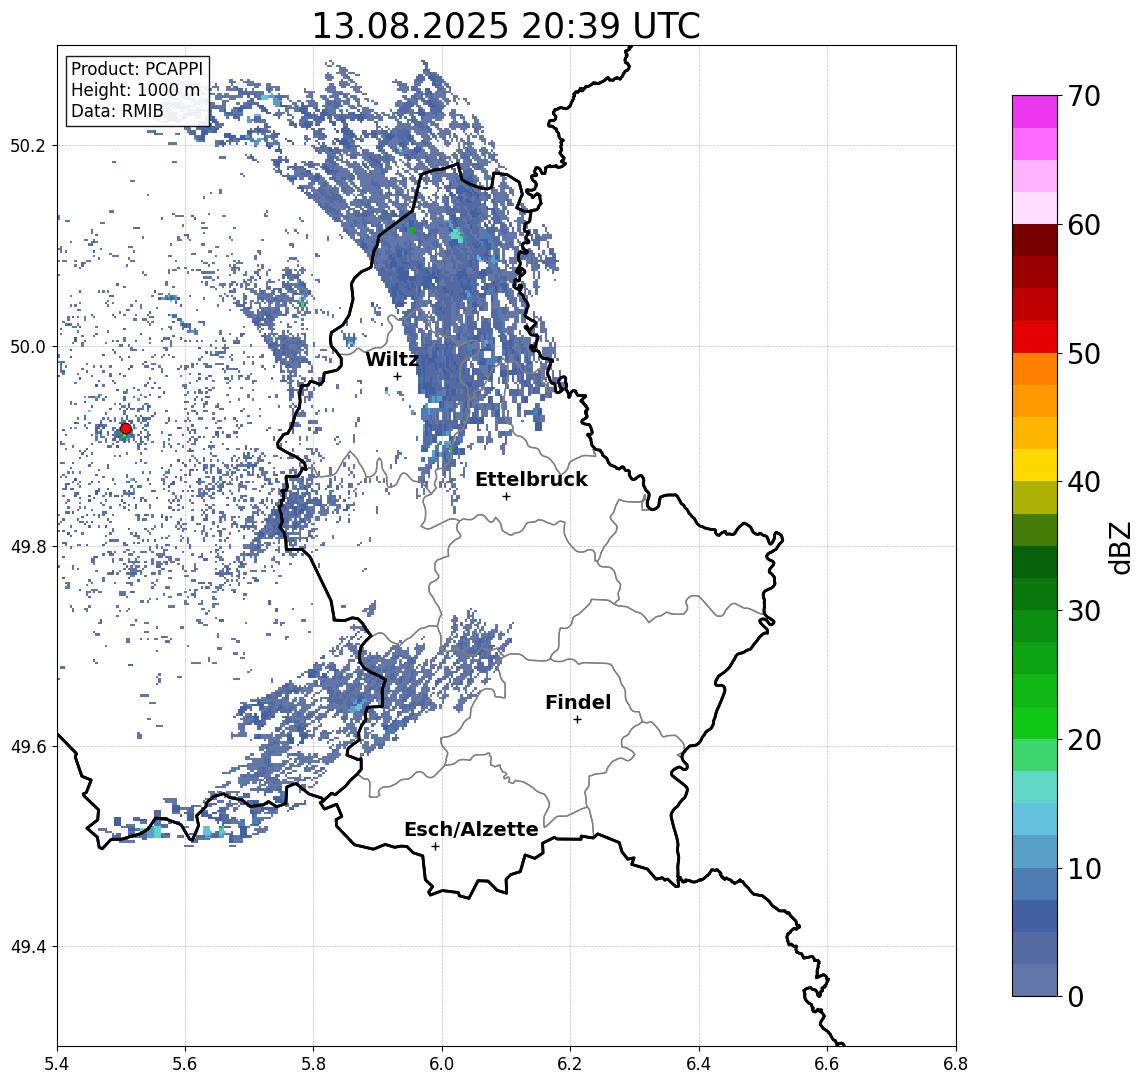
Task: Click the Wiltz city label
Action: pyautogui.click(x=392, y=359)
